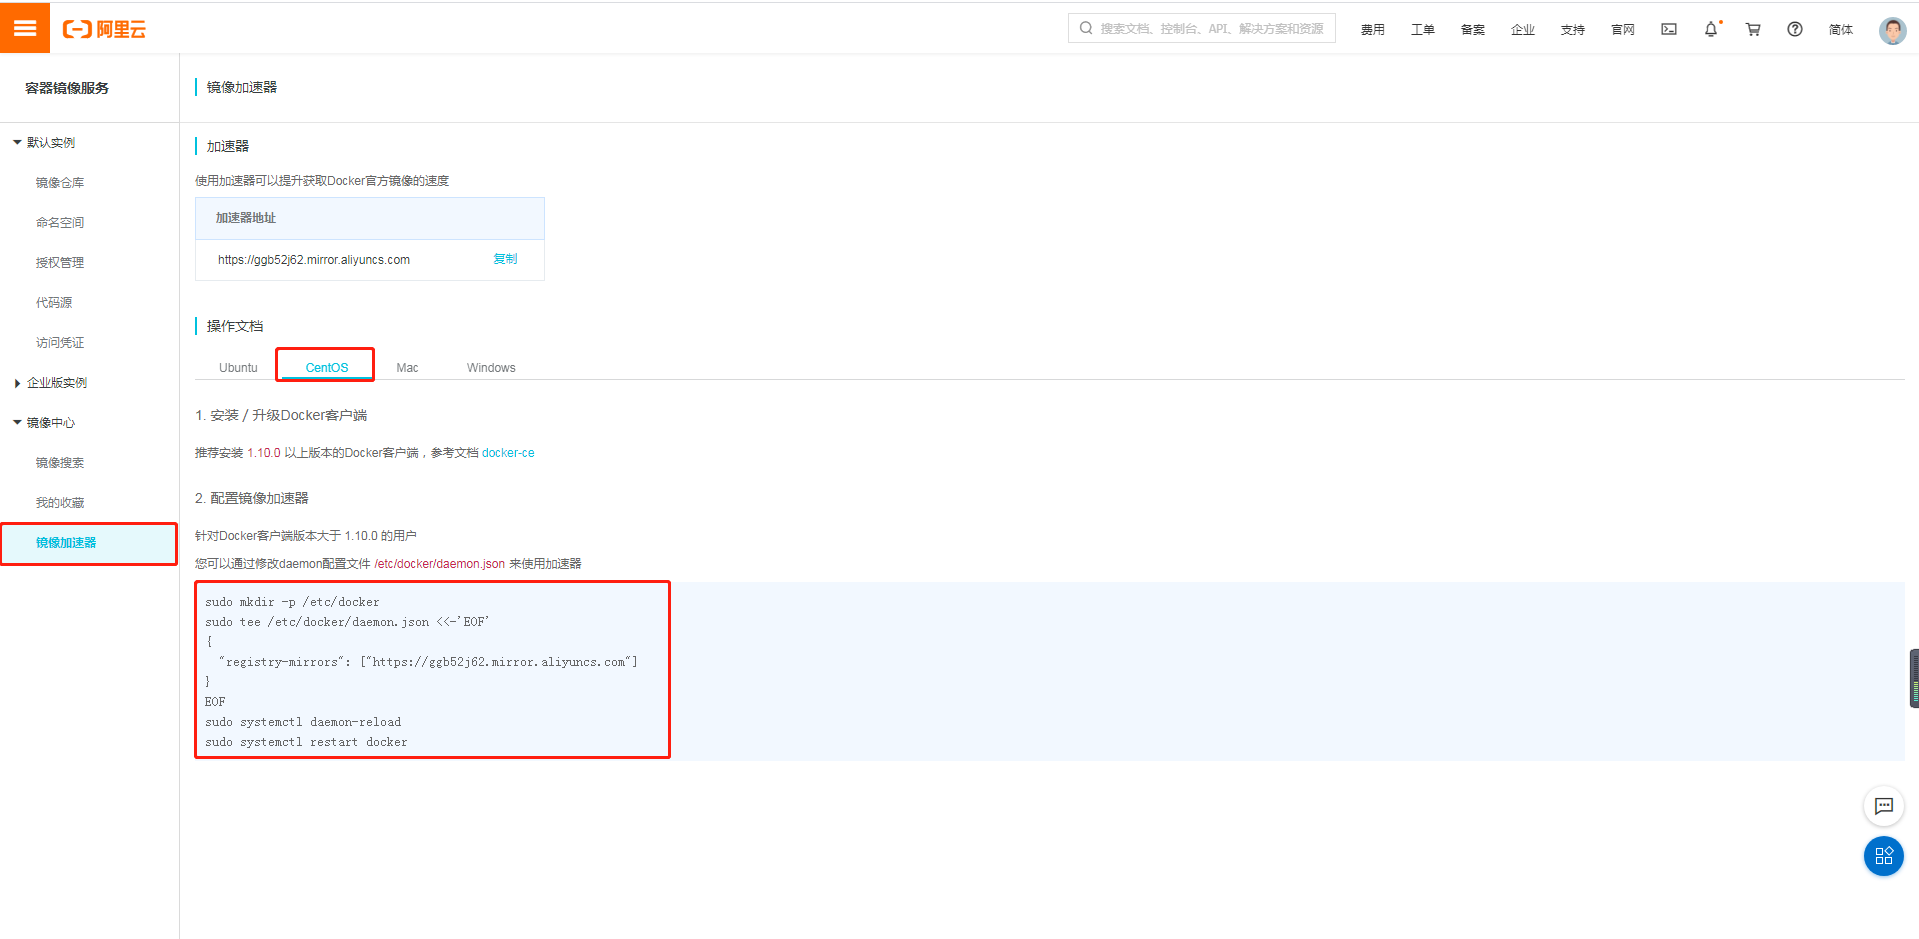This screenshot has width=1919, height=939.
Task: Go to 镜像仓库 in the sidebar
Action: click(x=60, y=183)
